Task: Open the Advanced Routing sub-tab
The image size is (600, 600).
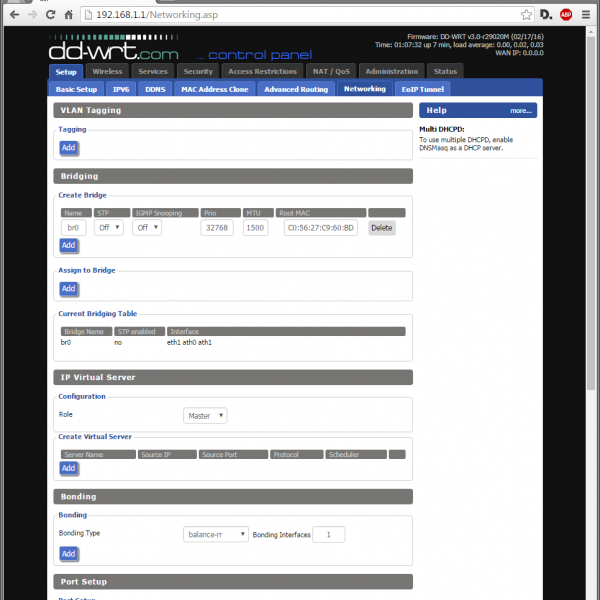Action: (296, 89)
